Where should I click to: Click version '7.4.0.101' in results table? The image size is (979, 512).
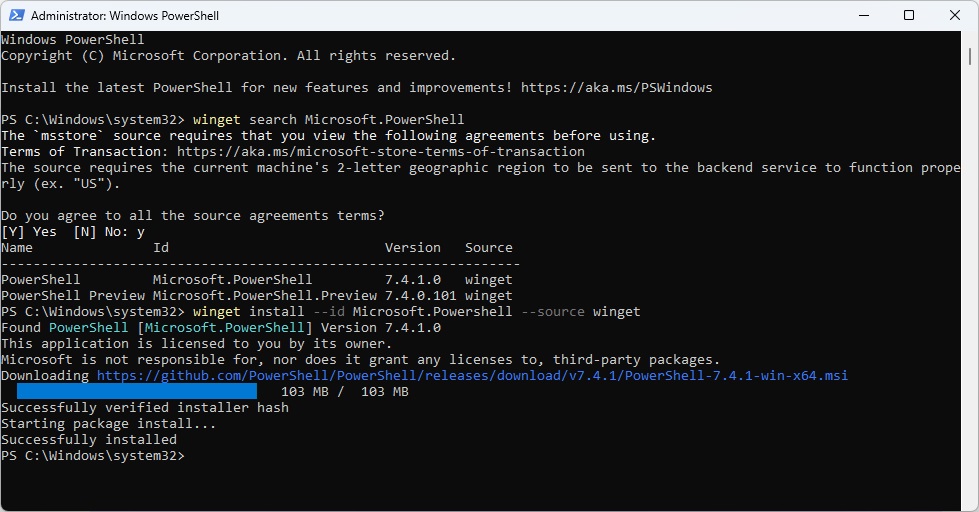(420, 295)
